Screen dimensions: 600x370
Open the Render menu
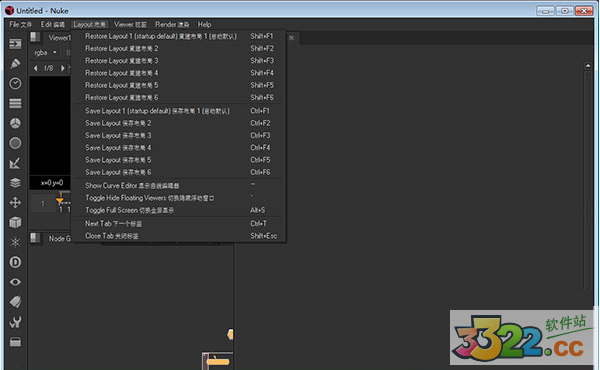(x=172, y=24)
